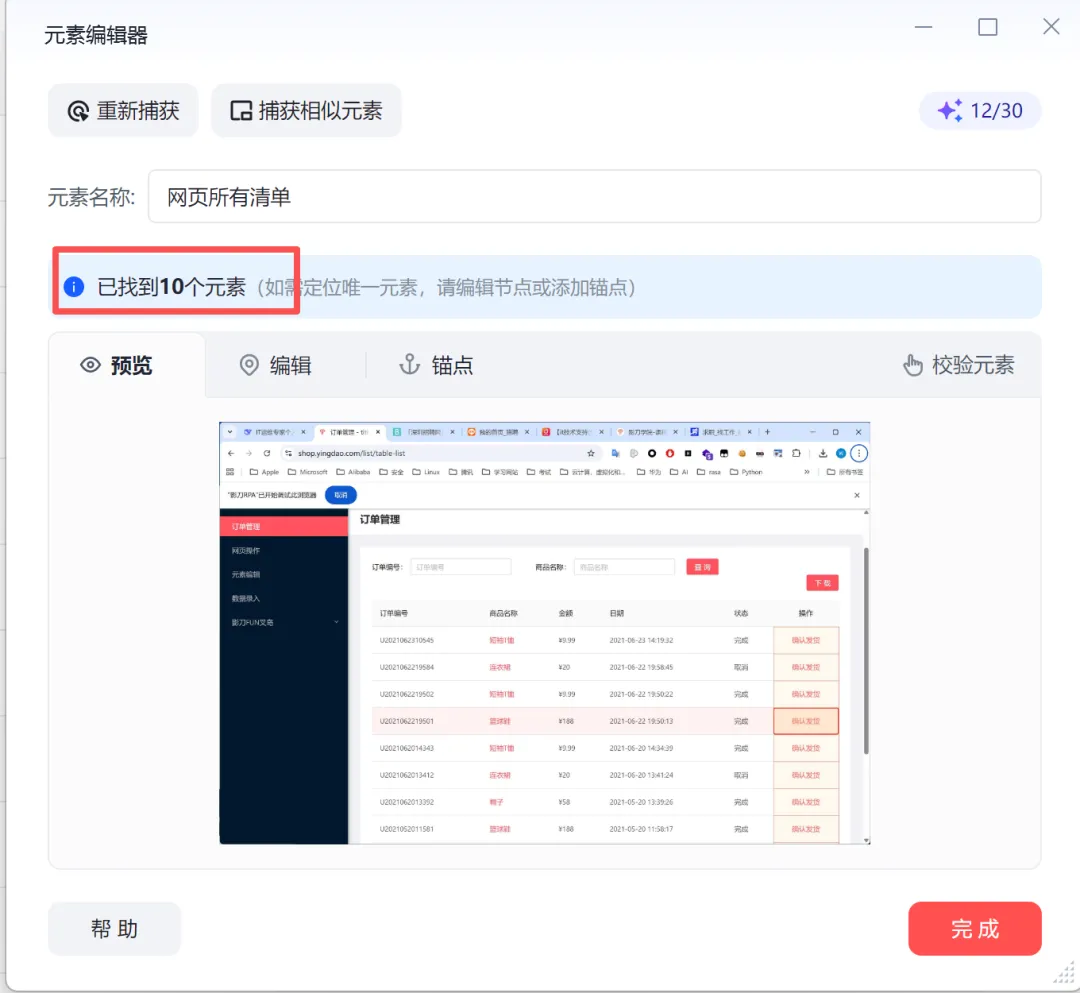
Task: Click the 元素名称 field containing 网页所有清单
Action: tap(594, 197)
